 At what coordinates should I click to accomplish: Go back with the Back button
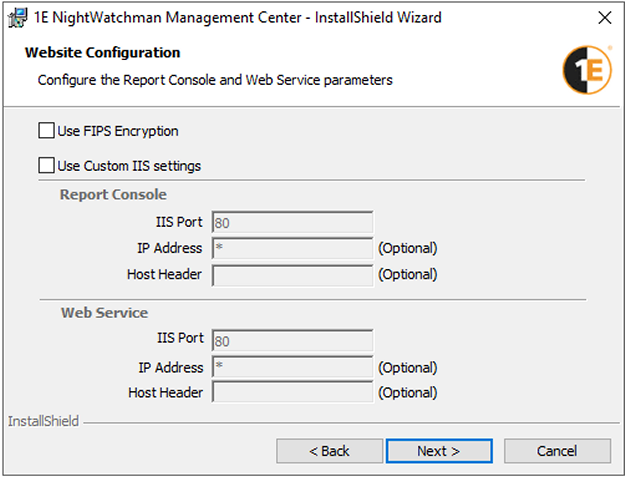tap(329, 451)
